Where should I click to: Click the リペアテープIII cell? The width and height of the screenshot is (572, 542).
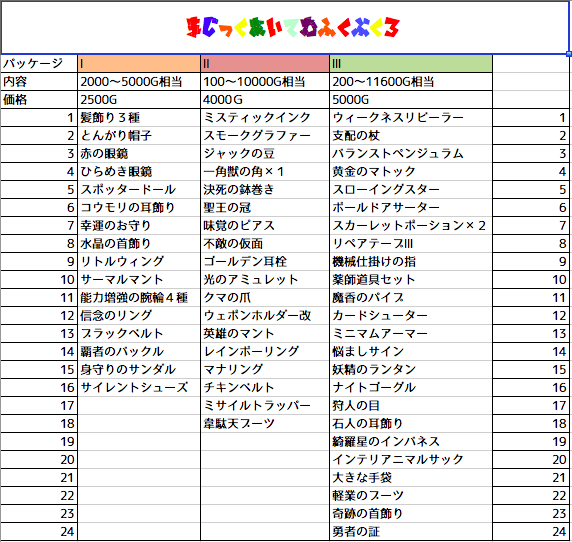[x=411, y=244]
